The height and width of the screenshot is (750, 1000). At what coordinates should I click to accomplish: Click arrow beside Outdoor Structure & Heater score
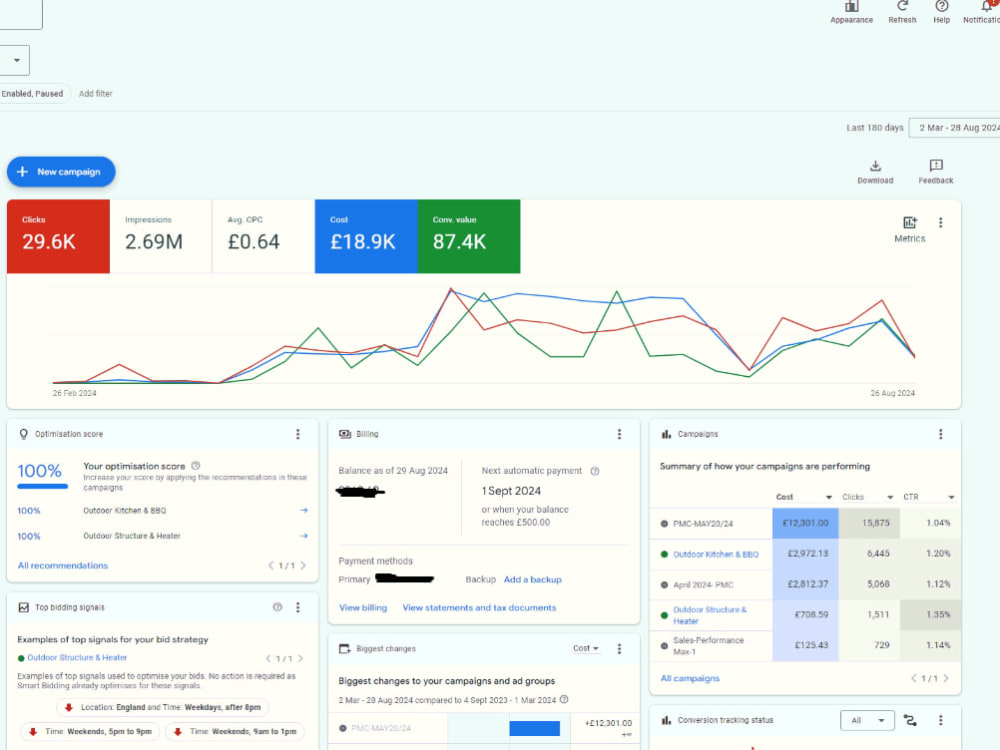[304, 536]
